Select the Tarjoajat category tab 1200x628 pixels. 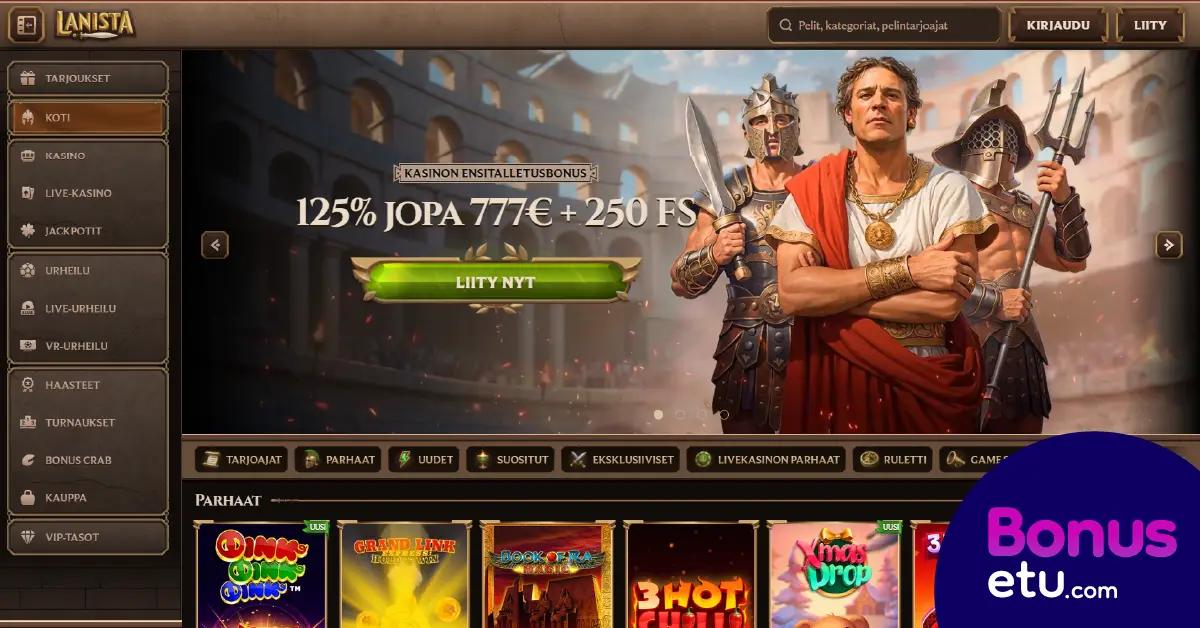tap(241, 460)
